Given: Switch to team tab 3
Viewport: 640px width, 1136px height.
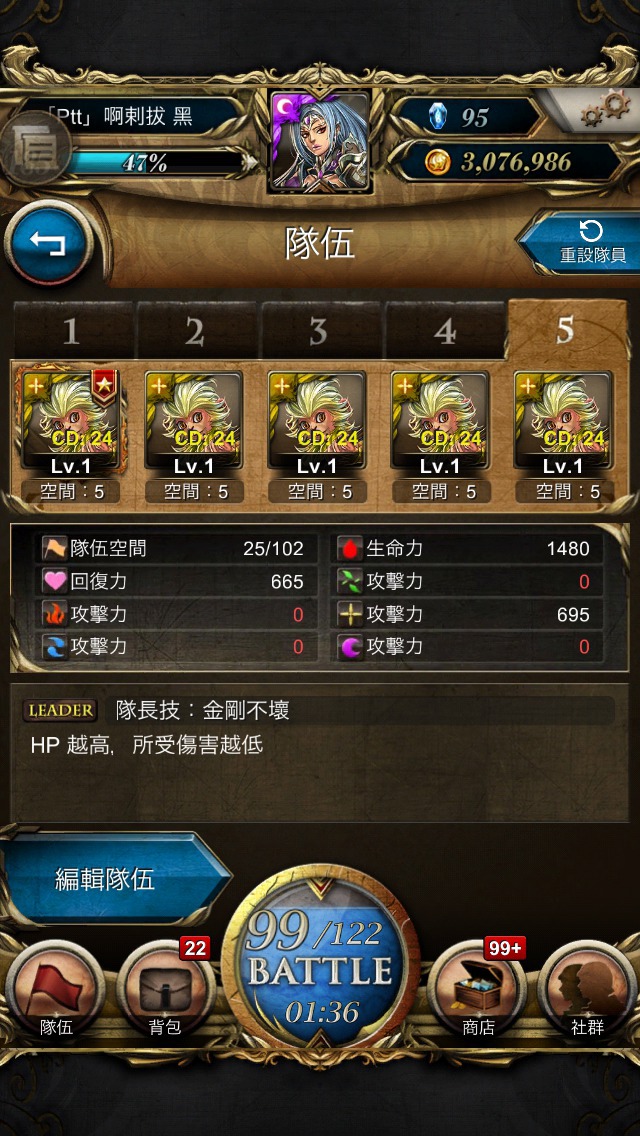Looking at the screenshot, I should (319, 330).
